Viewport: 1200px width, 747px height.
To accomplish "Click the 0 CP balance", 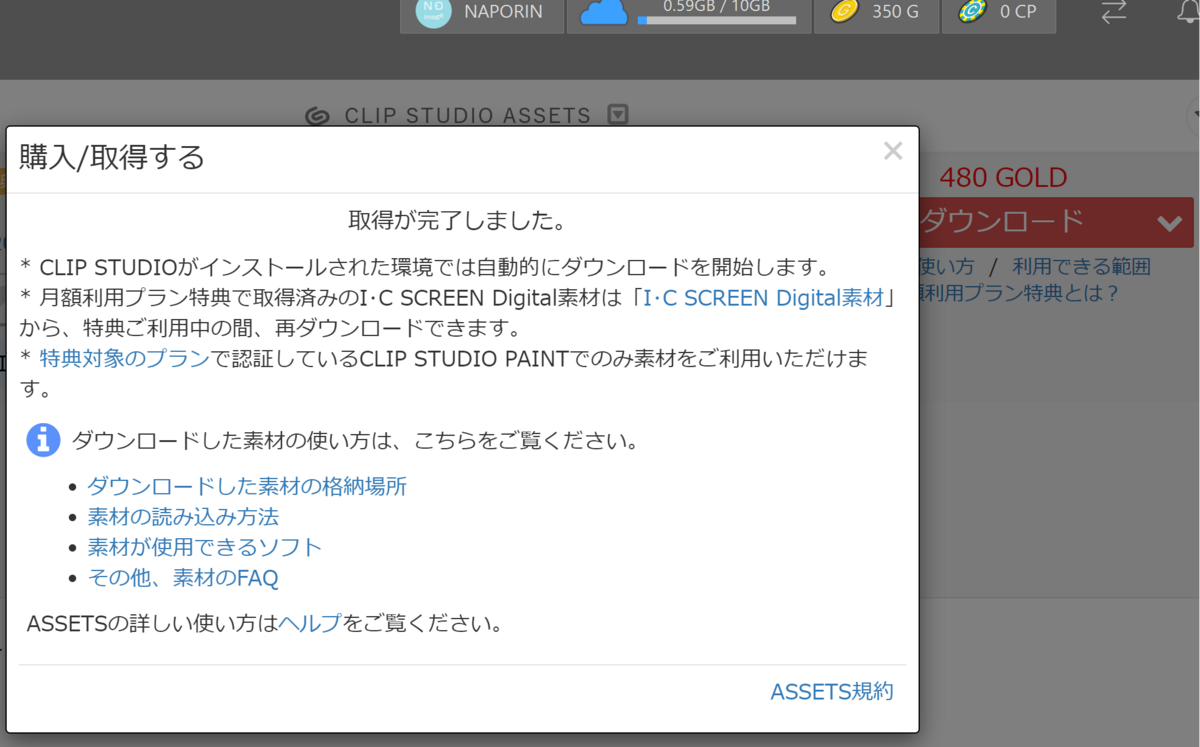I will (1018, 12).
